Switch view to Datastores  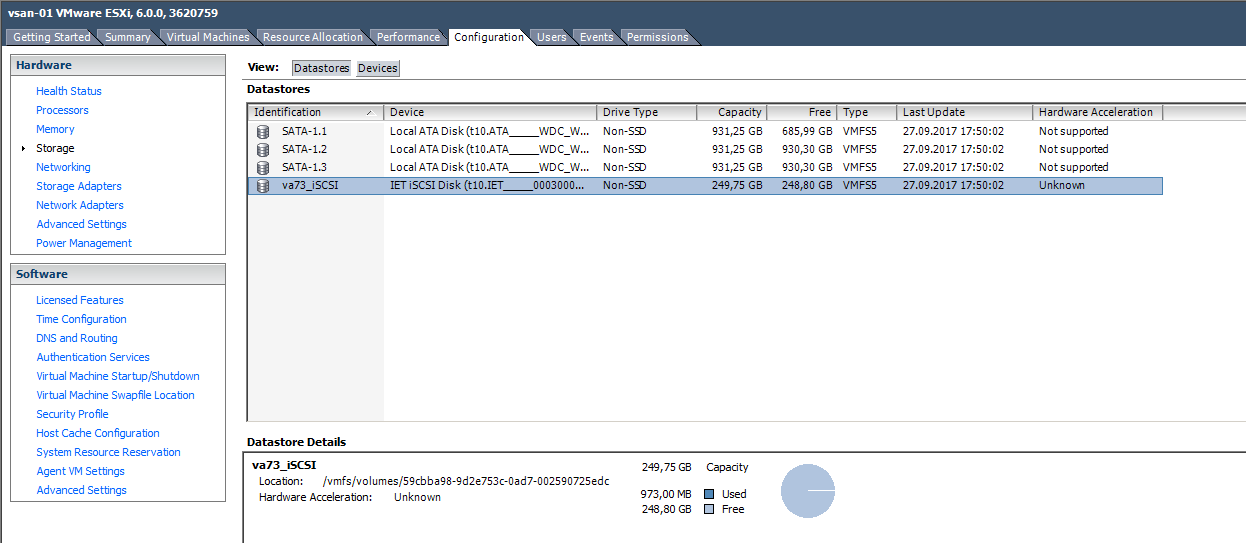322,68
